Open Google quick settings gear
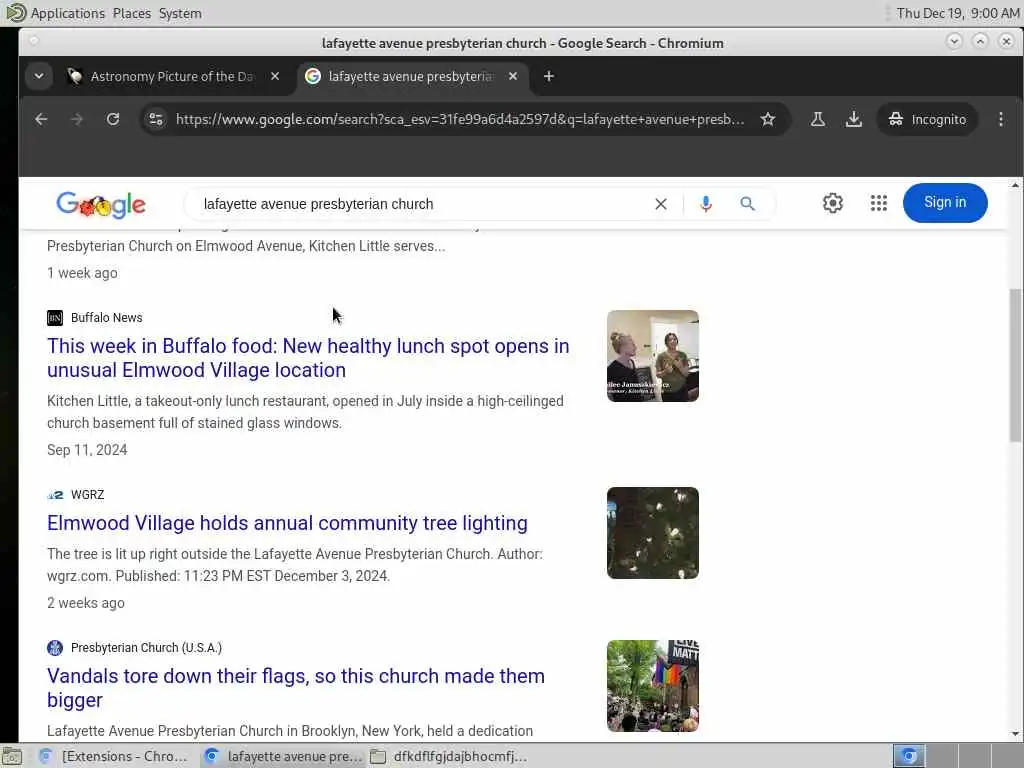1024x768 pixels. pyautogui.click(x=833, y=203)
